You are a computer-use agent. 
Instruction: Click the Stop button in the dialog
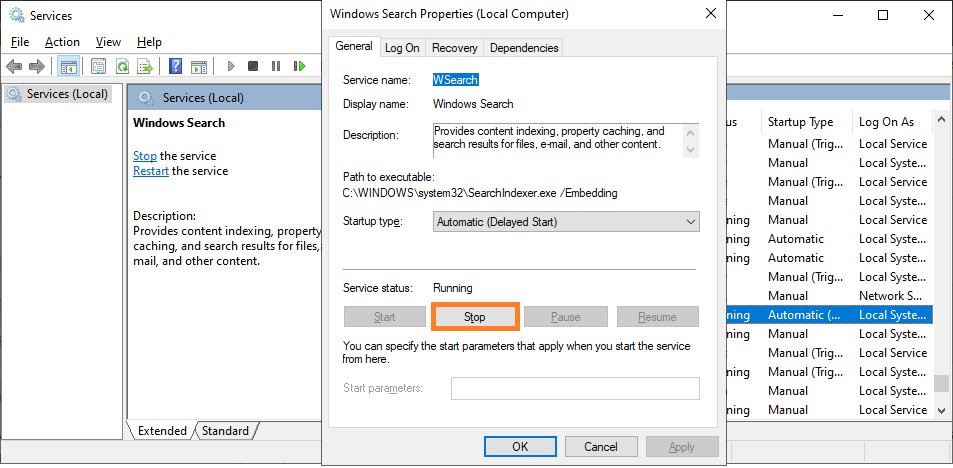[x=475, y=317]
